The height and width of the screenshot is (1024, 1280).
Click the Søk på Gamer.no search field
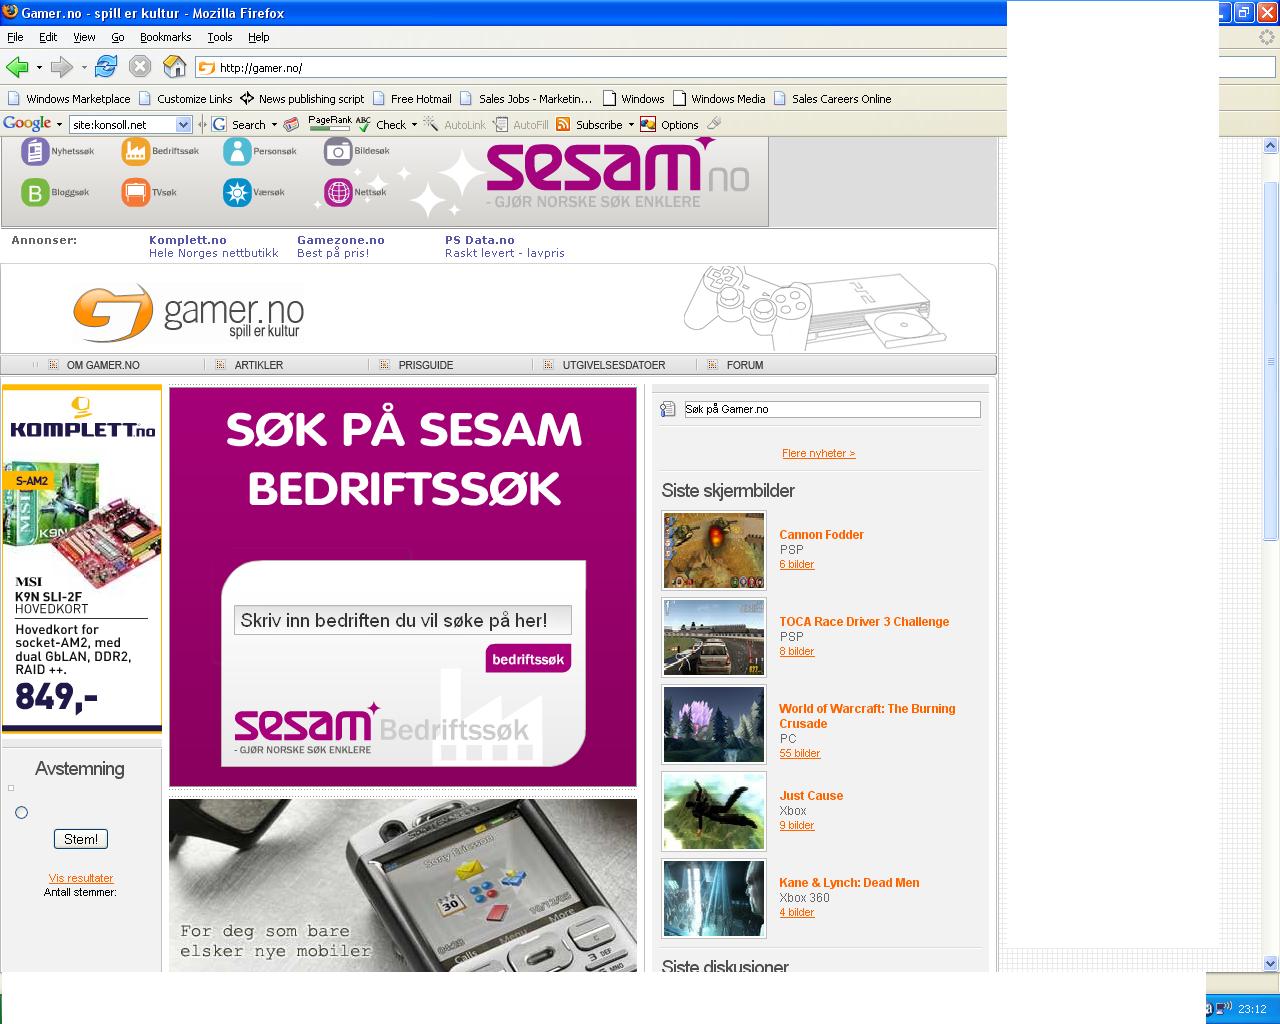click(x=832, y=409)
